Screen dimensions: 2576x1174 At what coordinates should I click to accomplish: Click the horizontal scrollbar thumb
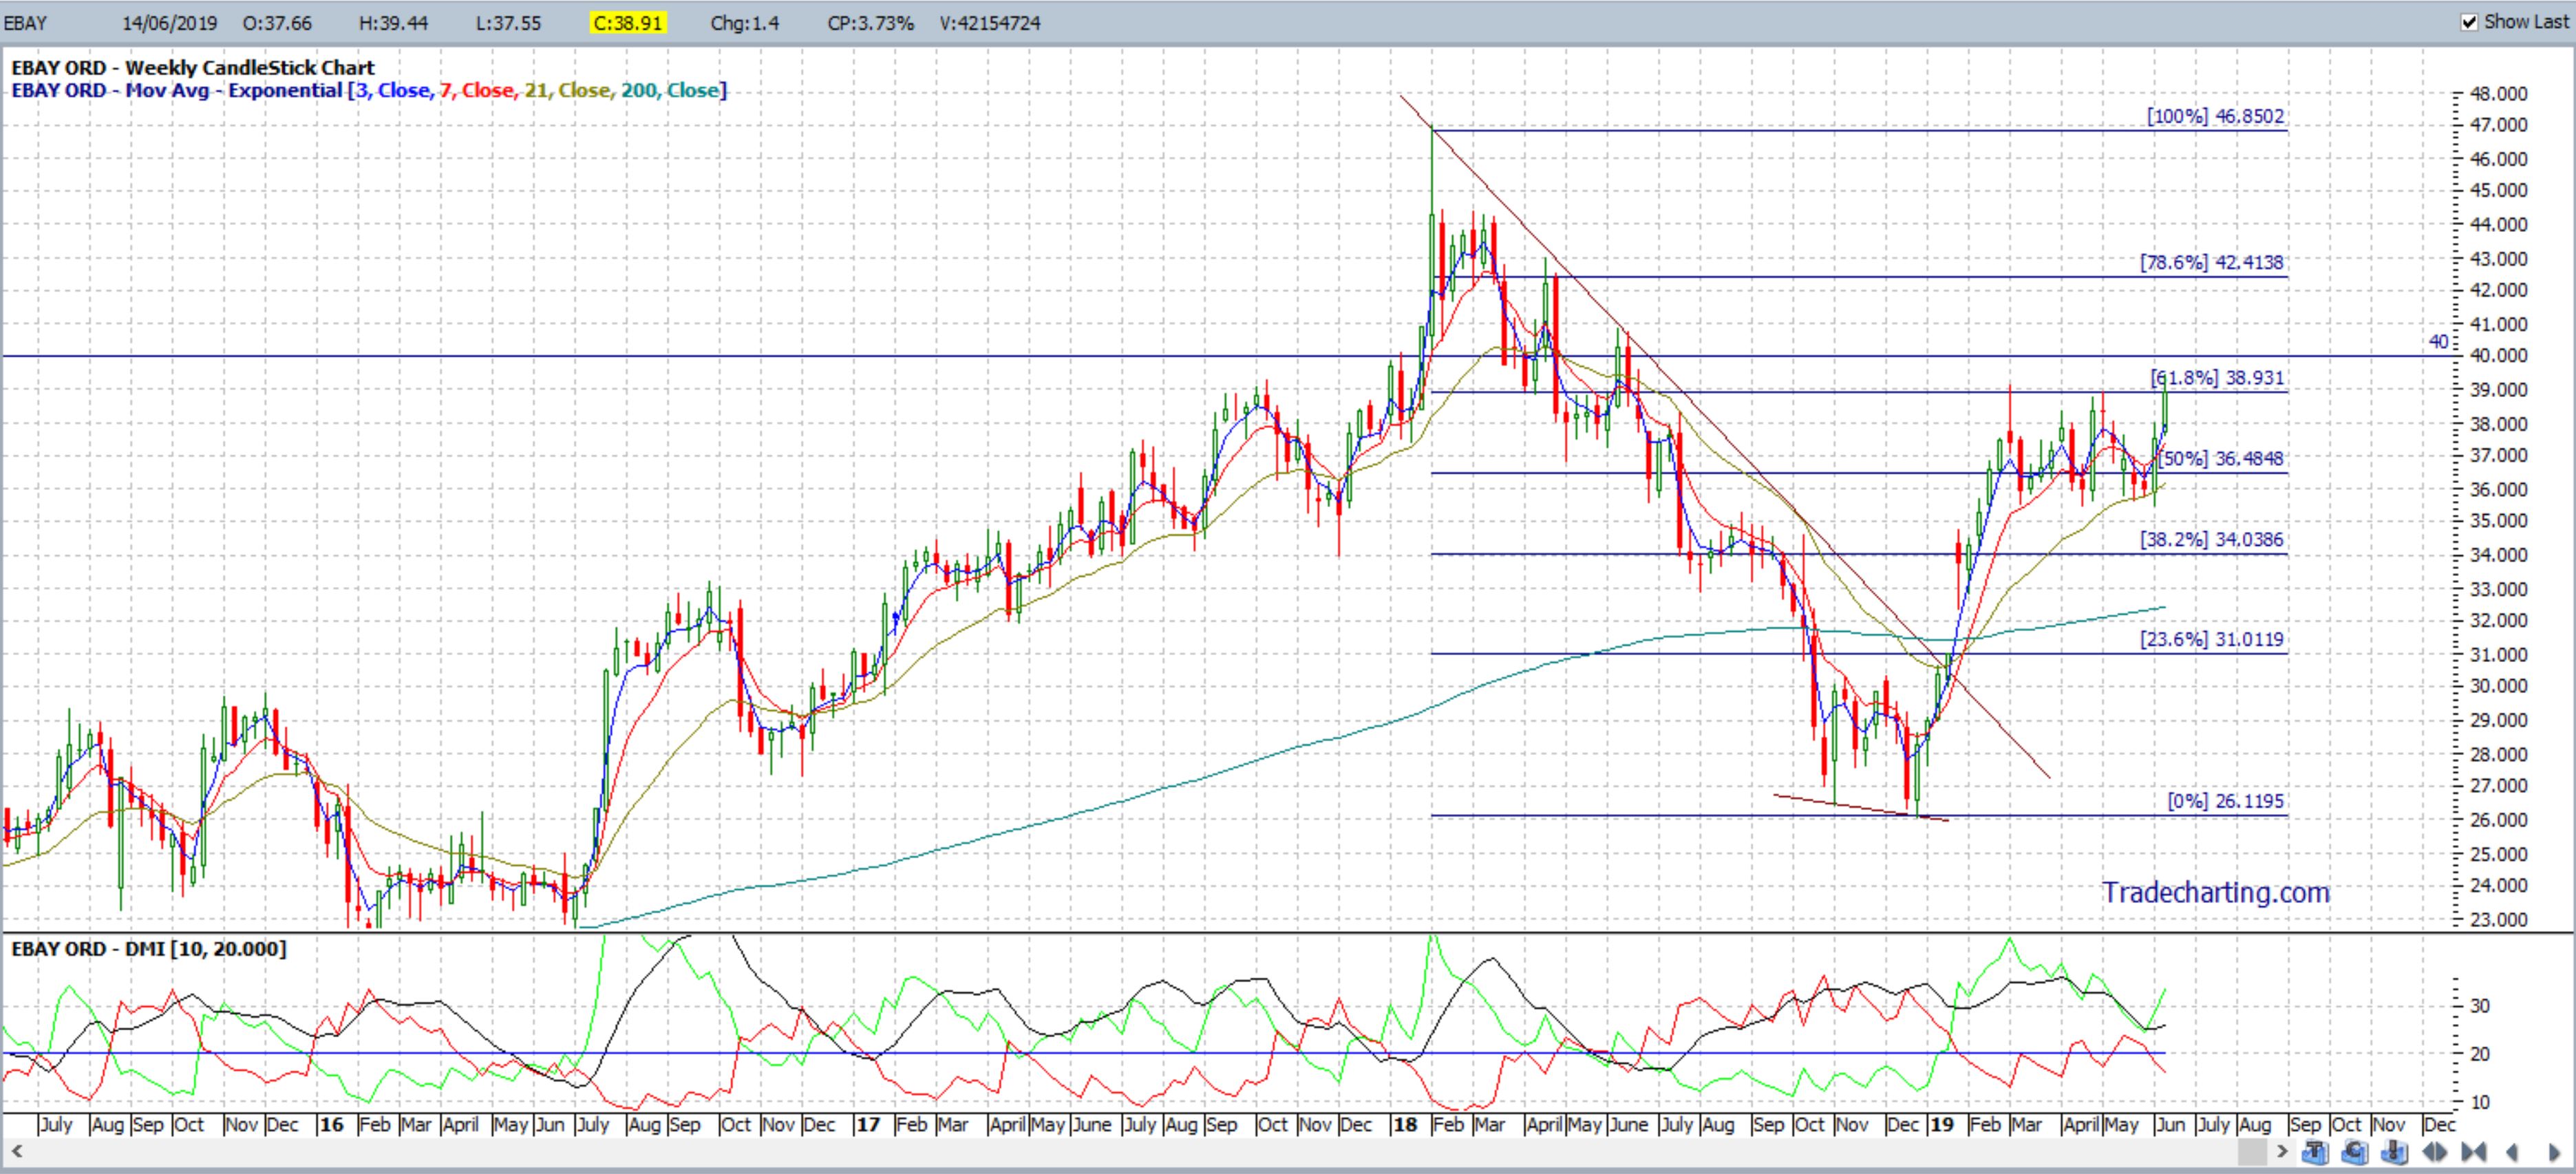[2253, 1151]
